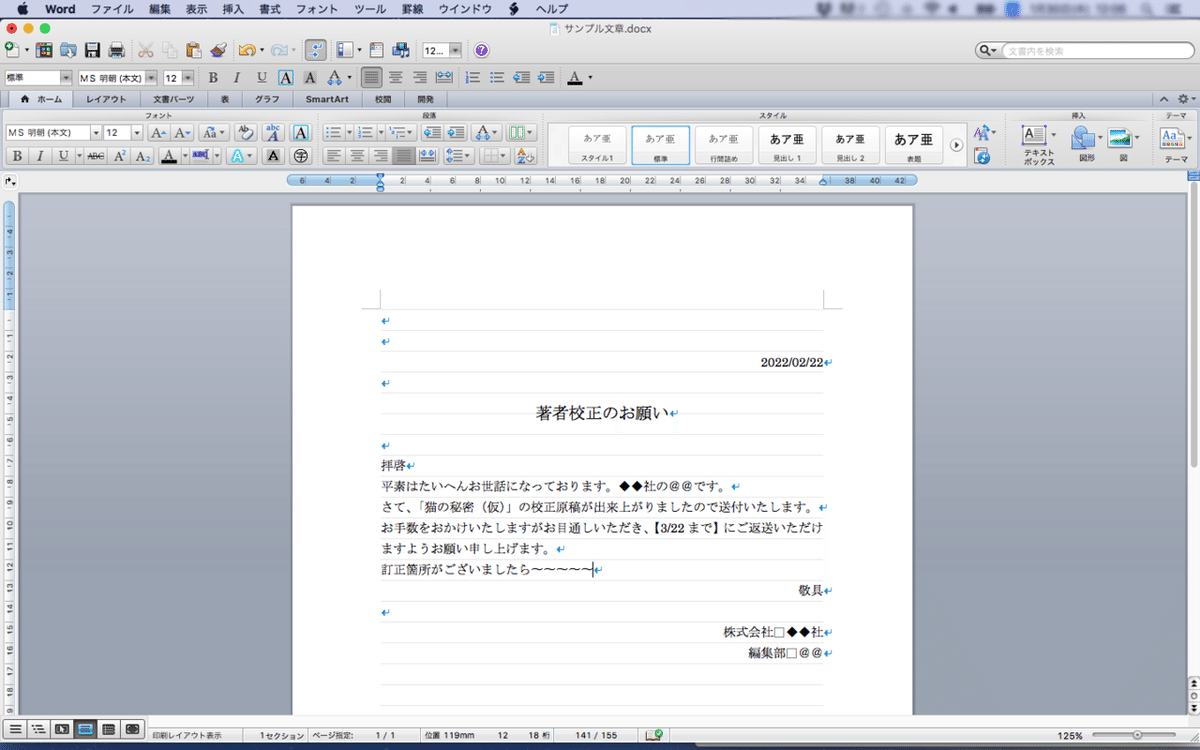Insert a shape from ribbon
The image size is (1200, 750).
point(1084,143)
